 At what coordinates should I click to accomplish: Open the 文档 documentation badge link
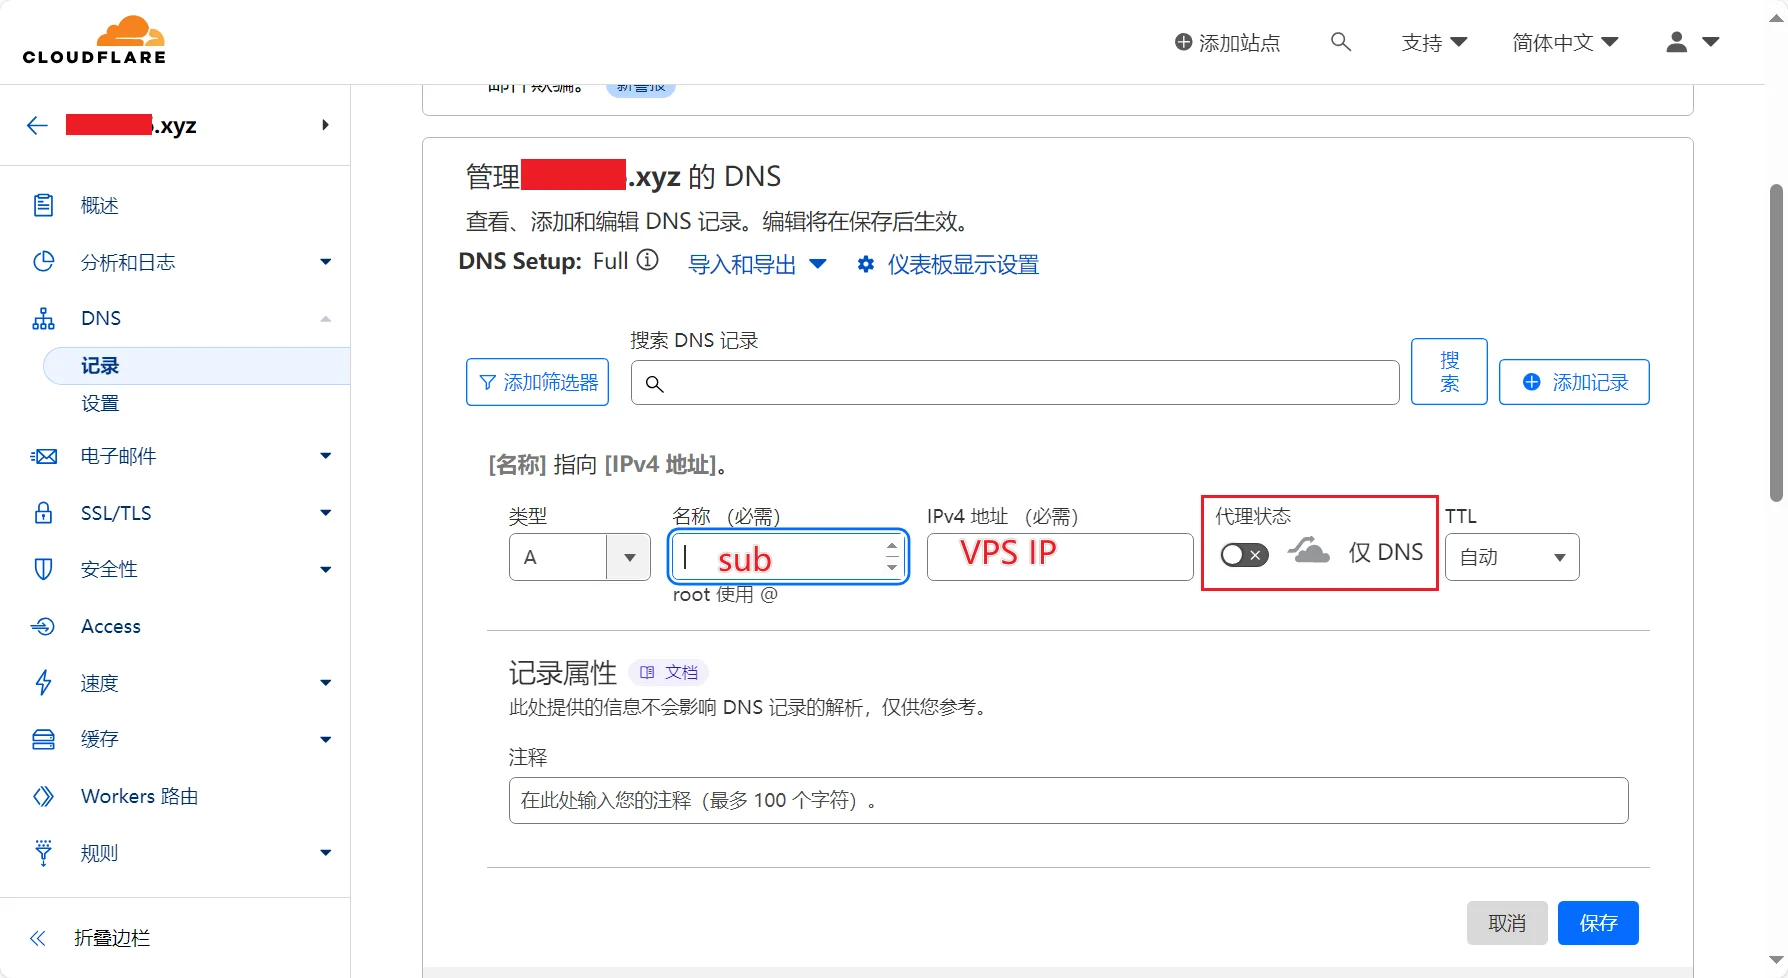click(x=669, y=672)
